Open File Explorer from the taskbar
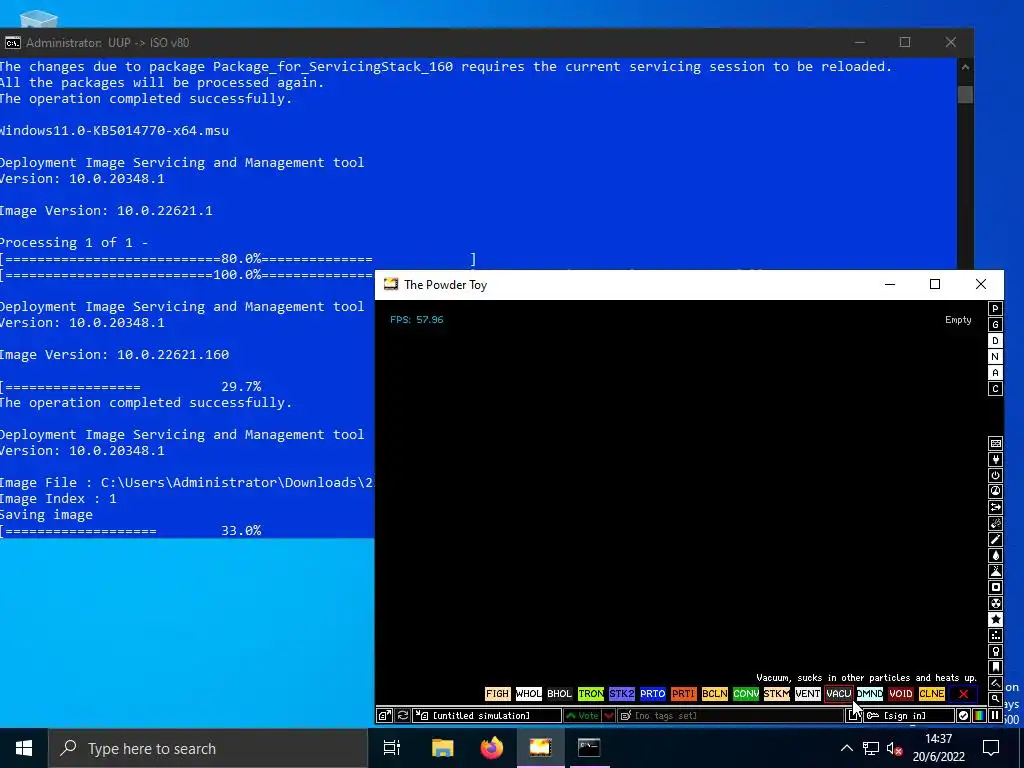 442,748
